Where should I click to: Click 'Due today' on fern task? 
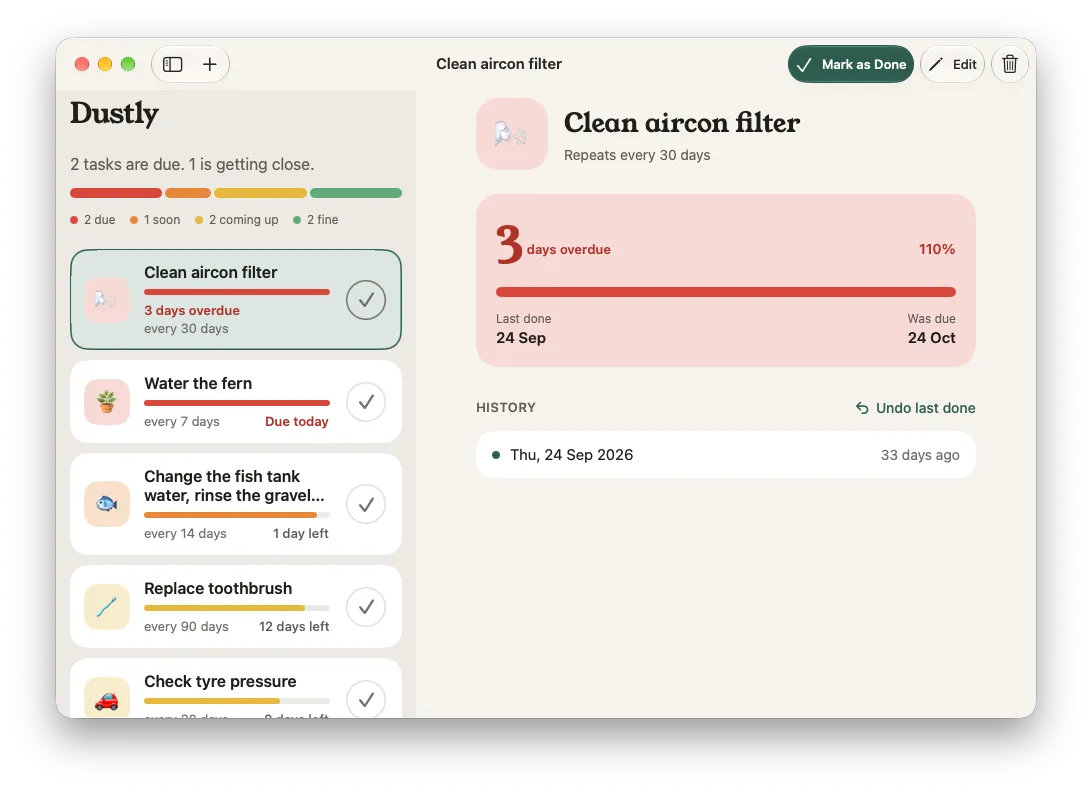297,421
